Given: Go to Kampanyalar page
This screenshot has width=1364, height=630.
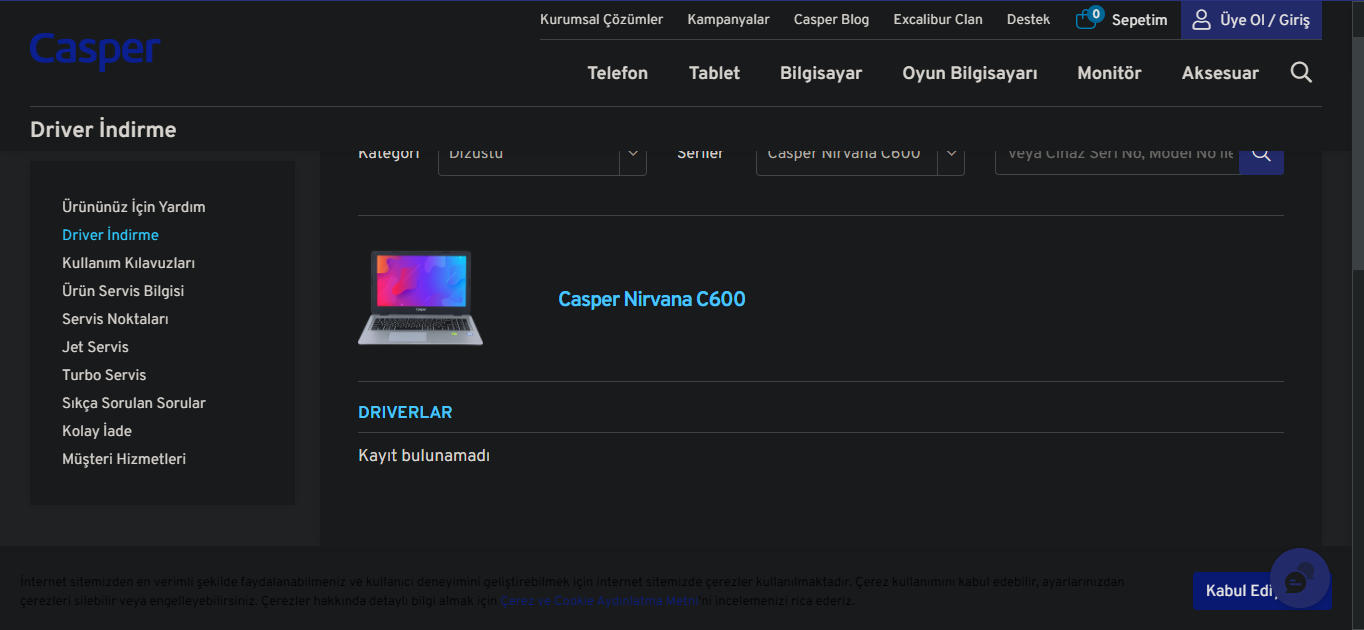Looking at the screenshot, I should coord(728,19).
